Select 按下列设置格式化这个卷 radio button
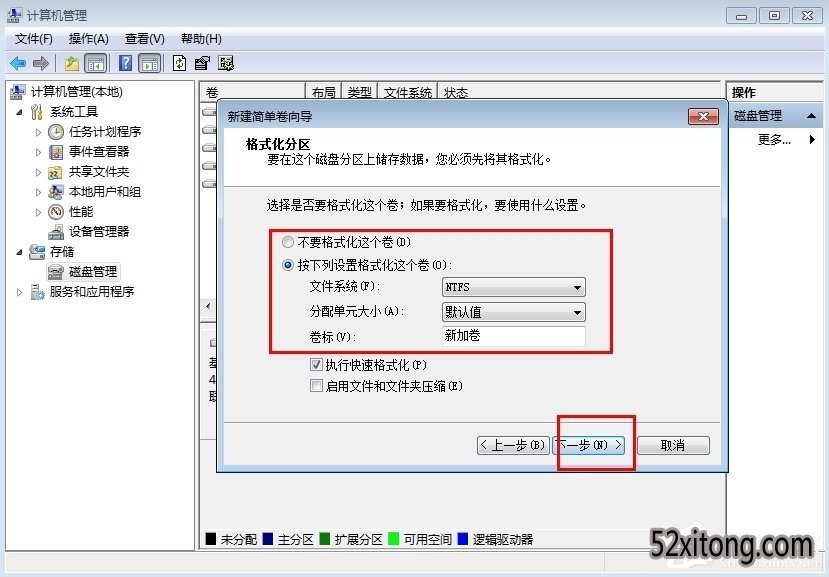Viewport: 829px width, 577px height. coord(288,265)
